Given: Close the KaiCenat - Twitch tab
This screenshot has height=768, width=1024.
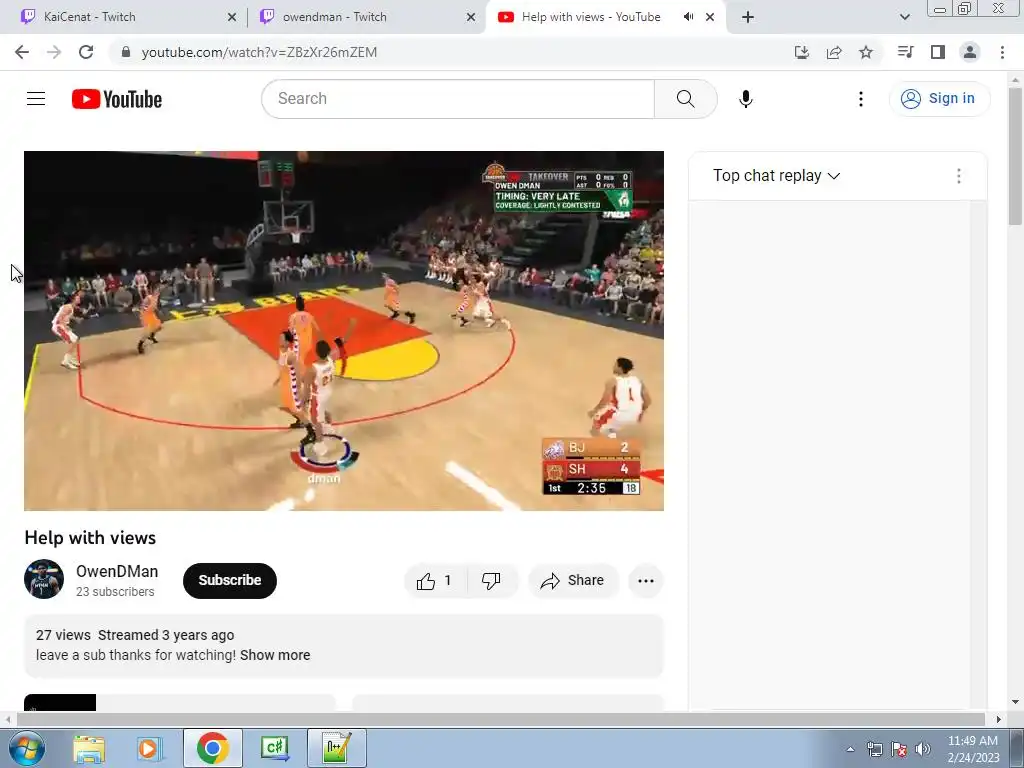Looking at the screenshot, I should coord(232,18).
